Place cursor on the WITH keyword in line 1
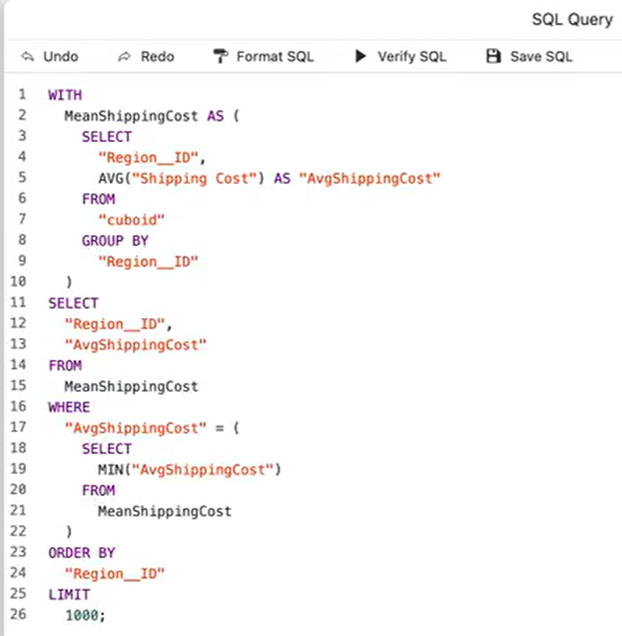The height and width of the screenshot is (636, 622). tap(65, 95)
